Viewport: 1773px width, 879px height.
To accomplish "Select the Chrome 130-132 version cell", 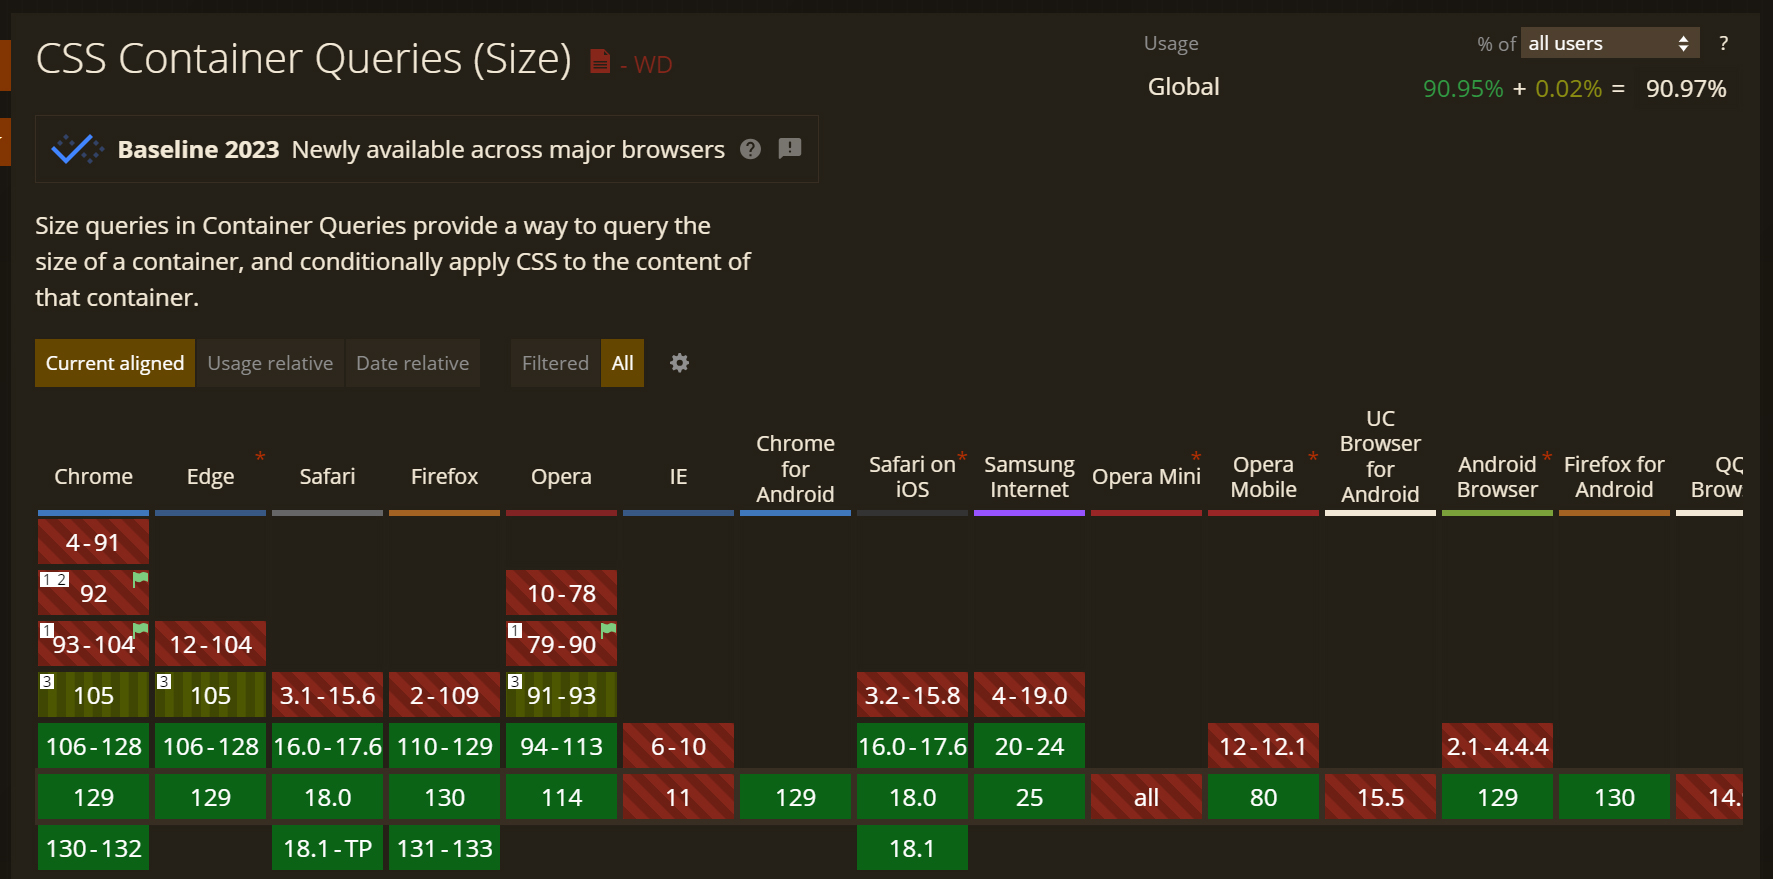I will tap(93, 848).
